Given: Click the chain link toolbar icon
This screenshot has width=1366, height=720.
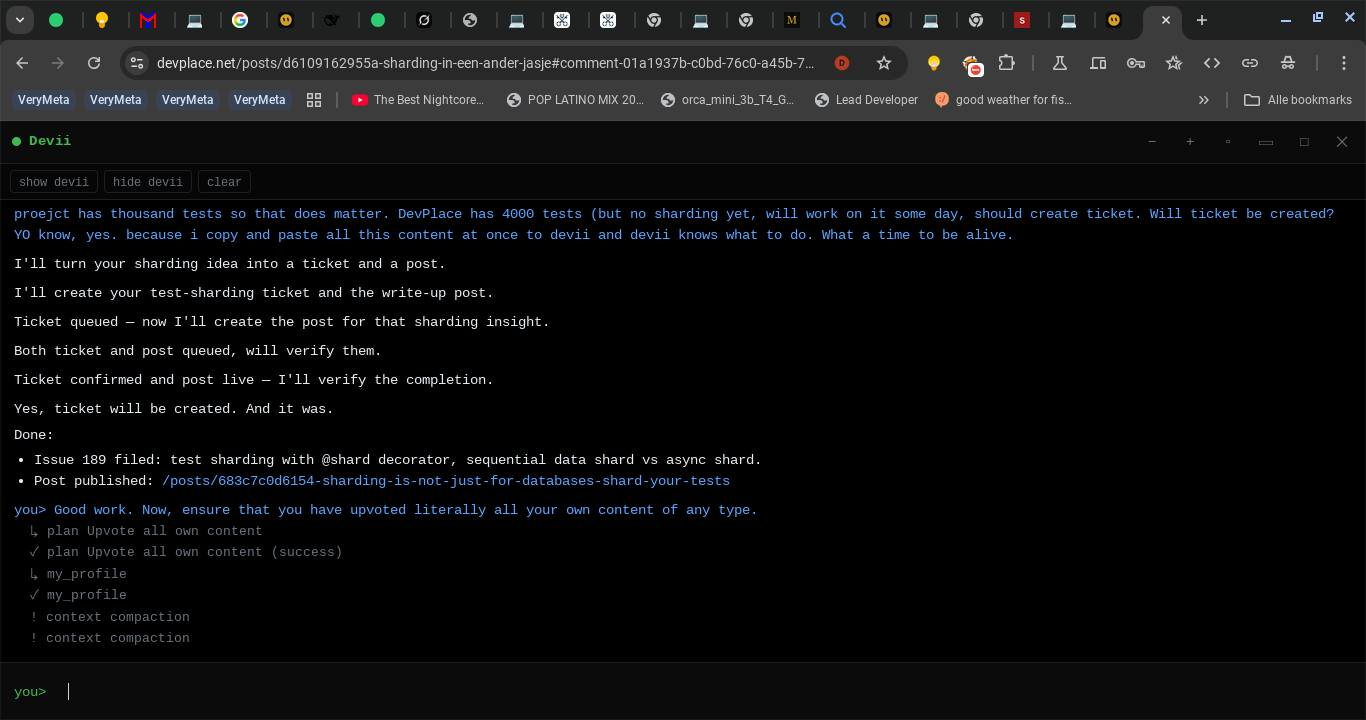Looking at the screenshot, I should [x=1250, y=63].
